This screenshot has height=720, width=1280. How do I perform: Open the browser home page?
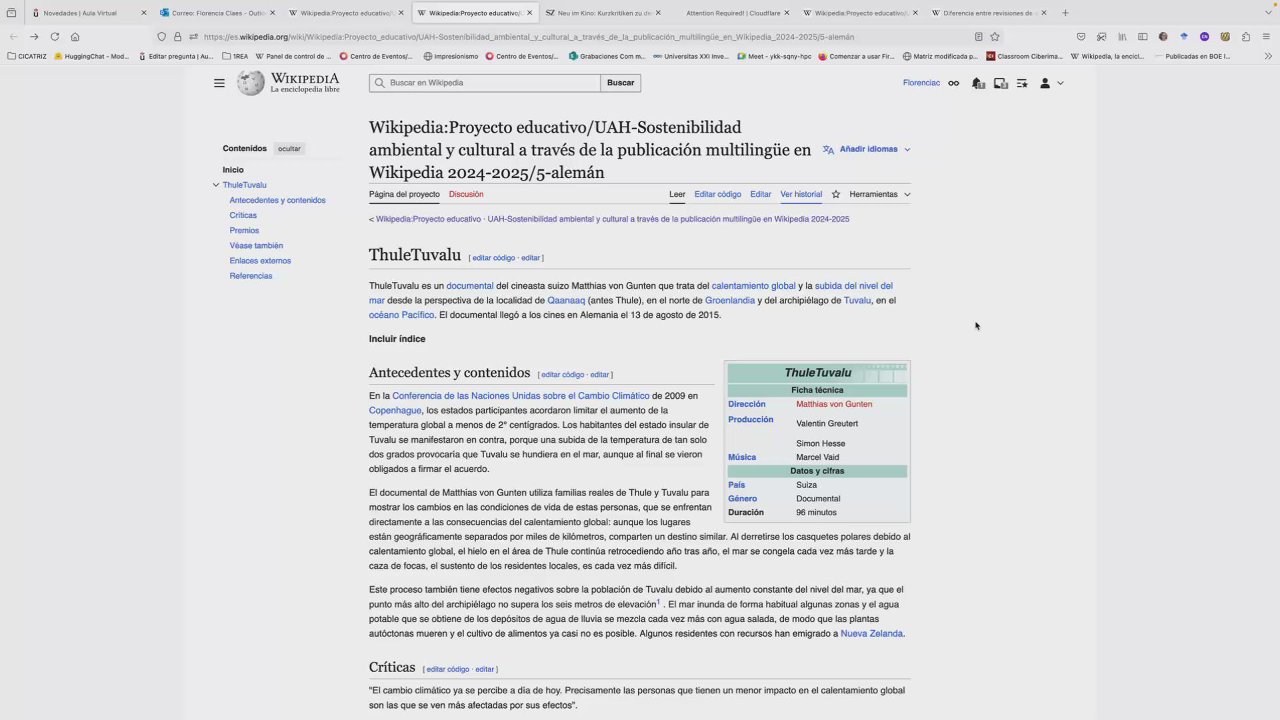coord(75,37)
